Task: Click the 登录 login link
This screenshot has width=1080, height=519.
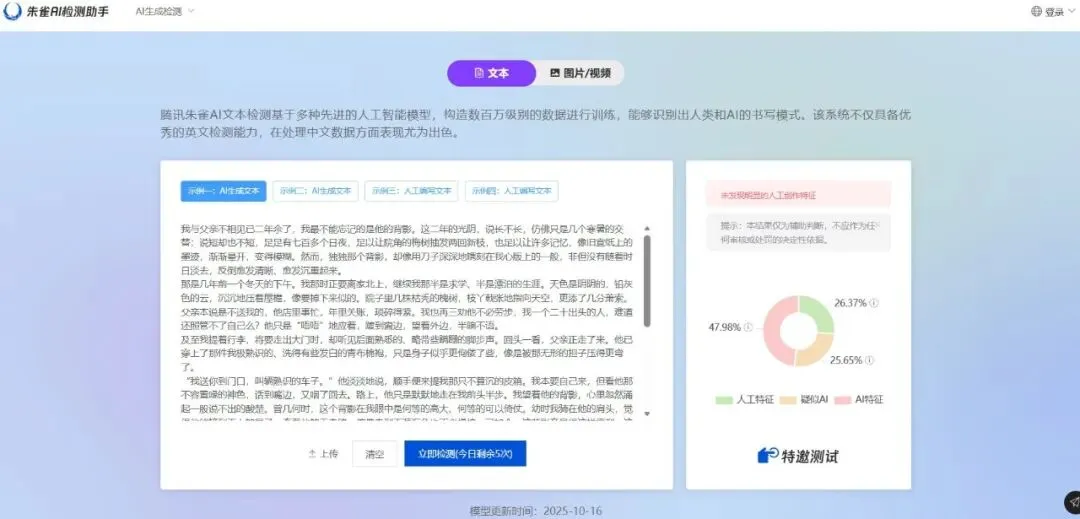Action: tap(1055, 12)
